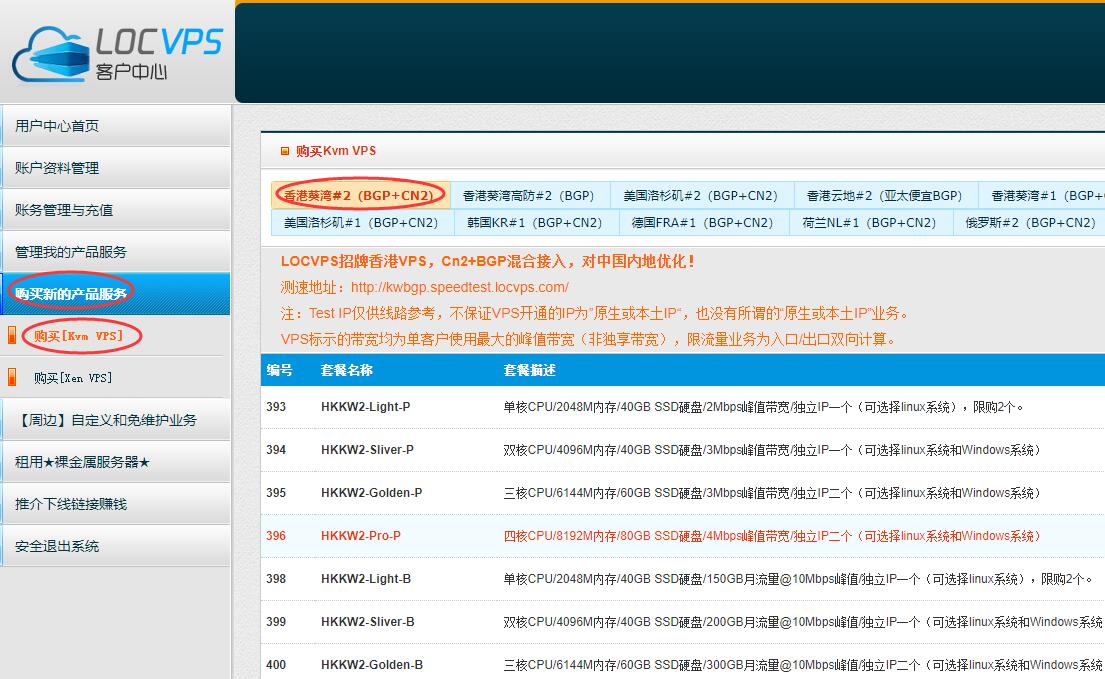
Task: Select plan name HKKW2-Golden-P
Action: (x=371, y=492)
